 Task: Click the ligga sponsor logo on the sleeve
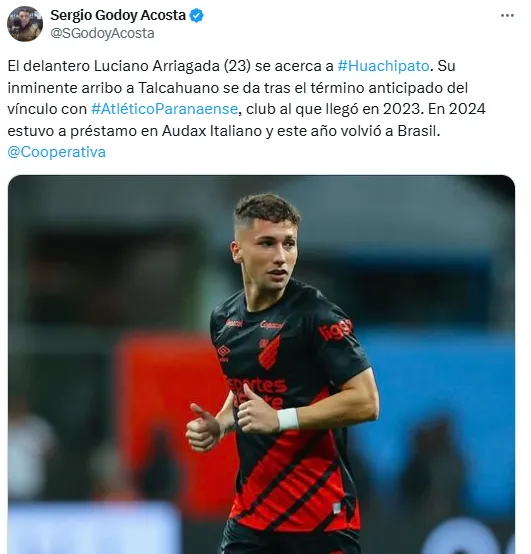[x=336, y=330]
